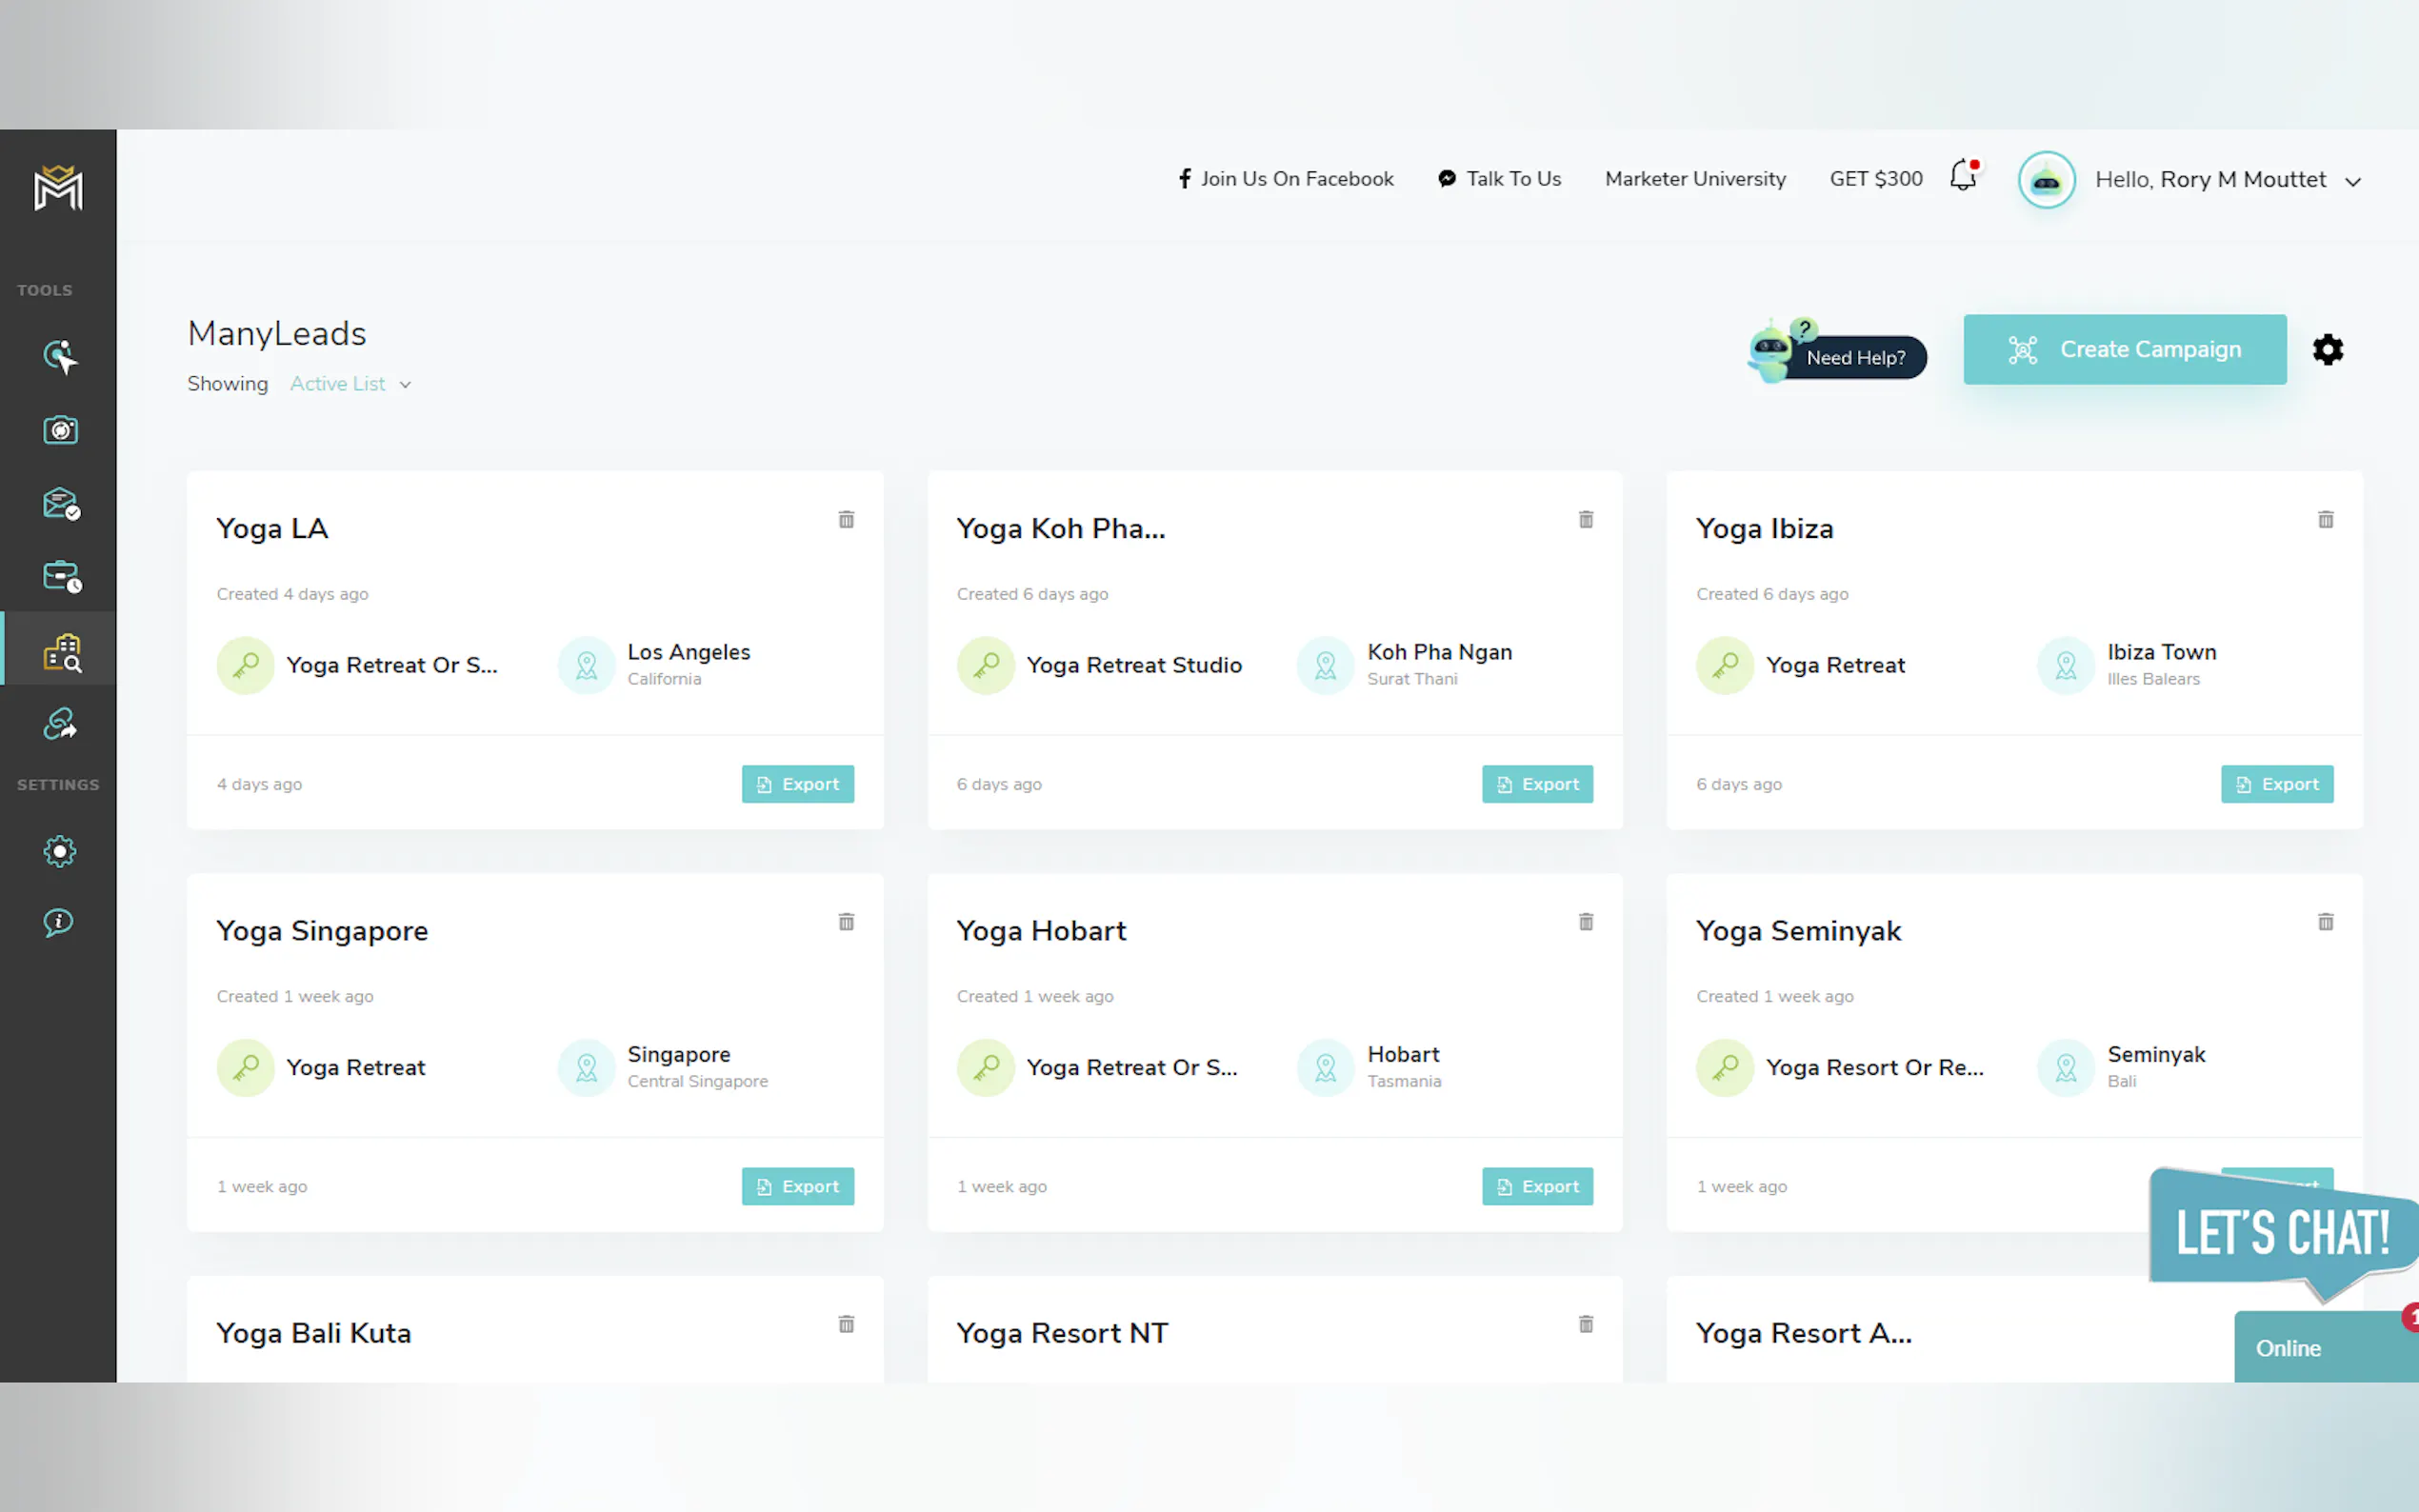2419x1512 pixels.
Task: Open campaign settings black gear icon
Action: [2328, 350]
